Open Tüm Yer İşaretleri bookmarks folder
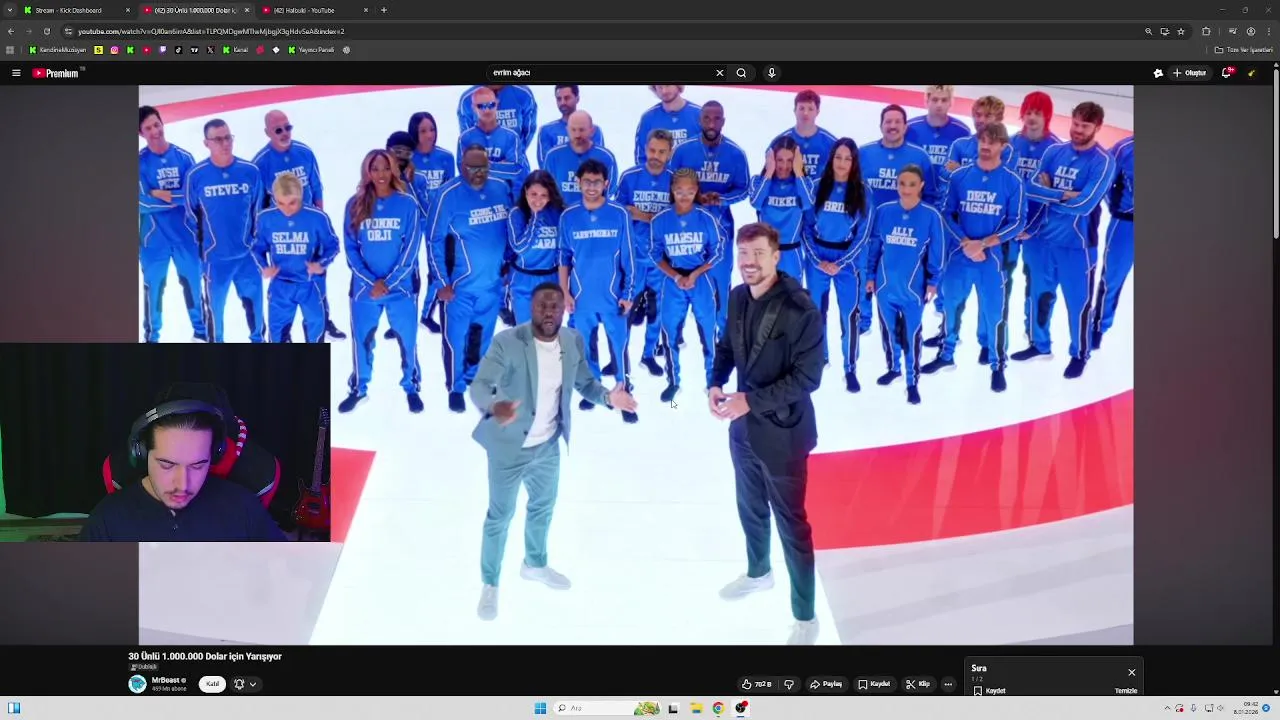 1244,50
